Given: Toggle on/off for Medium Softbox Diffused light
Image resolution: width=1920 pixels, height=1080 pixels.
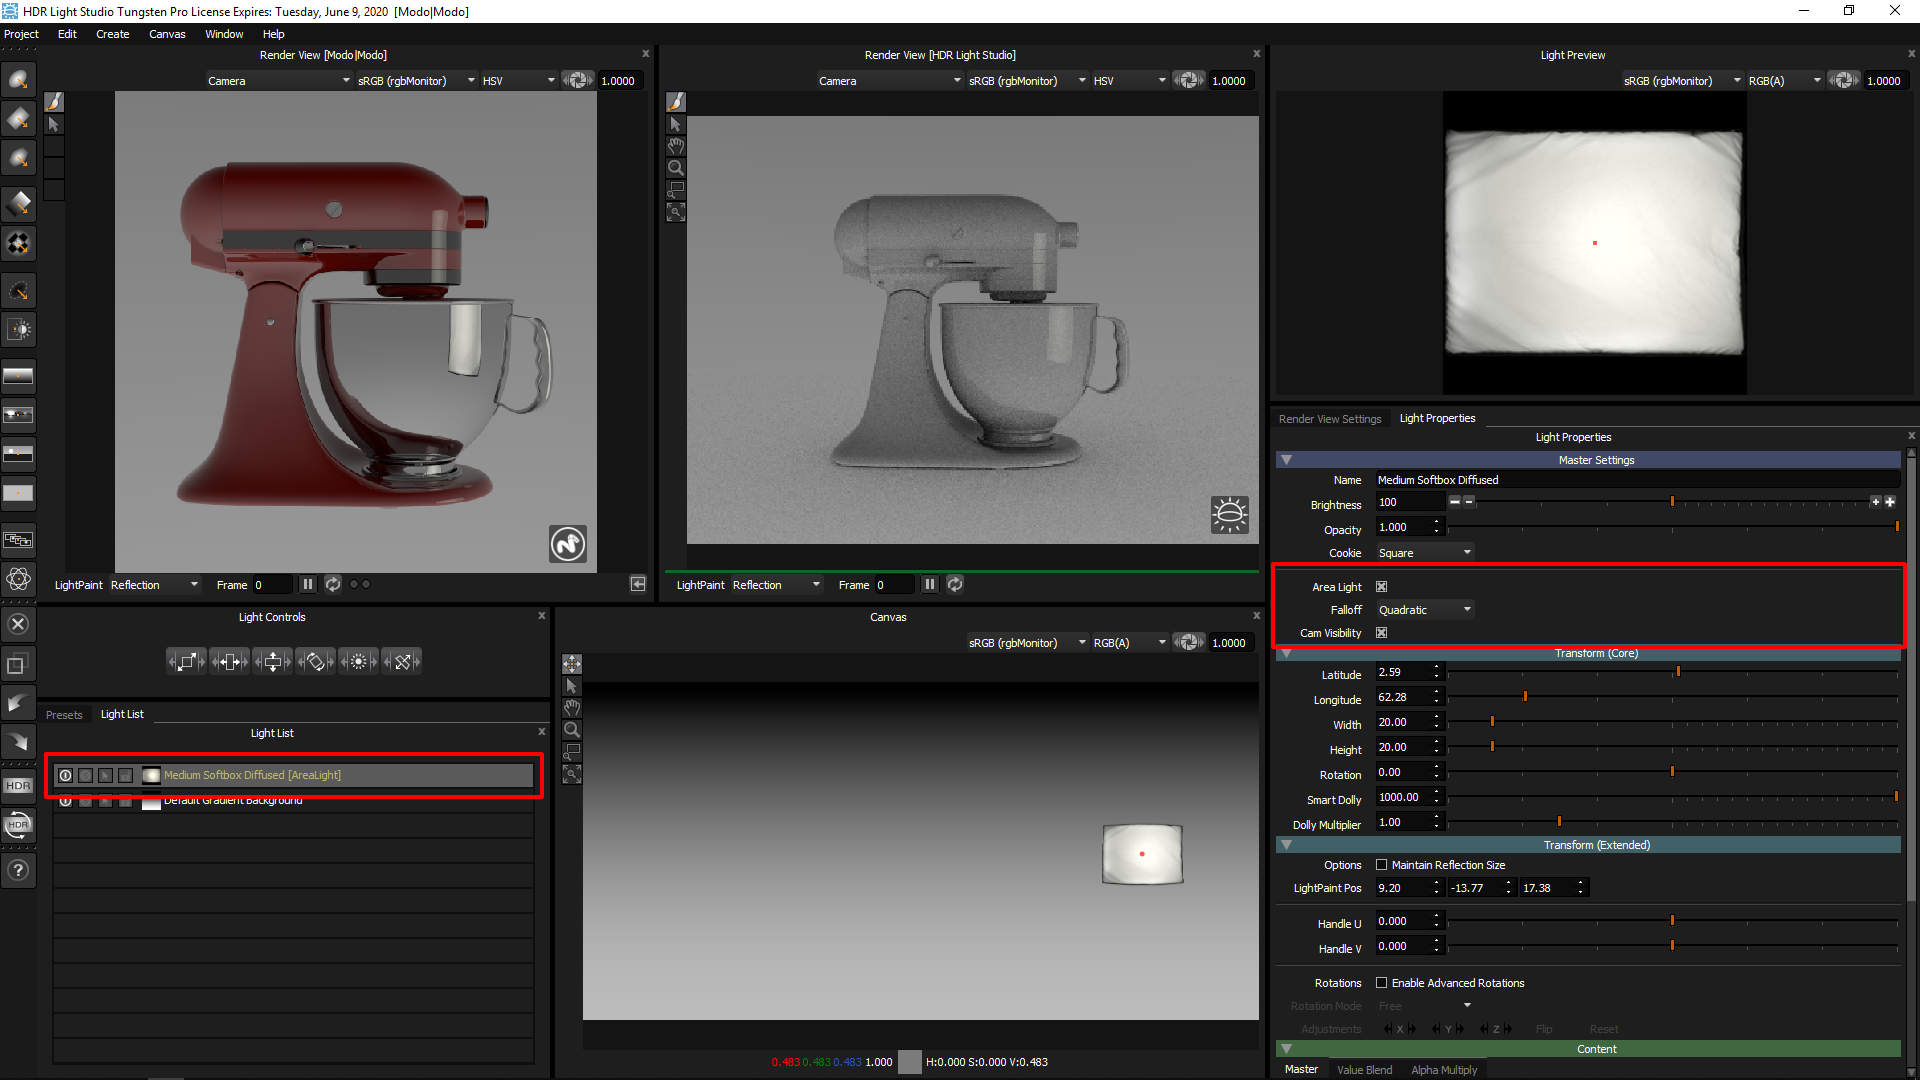Looking at the screenshot, I should 66,776.
